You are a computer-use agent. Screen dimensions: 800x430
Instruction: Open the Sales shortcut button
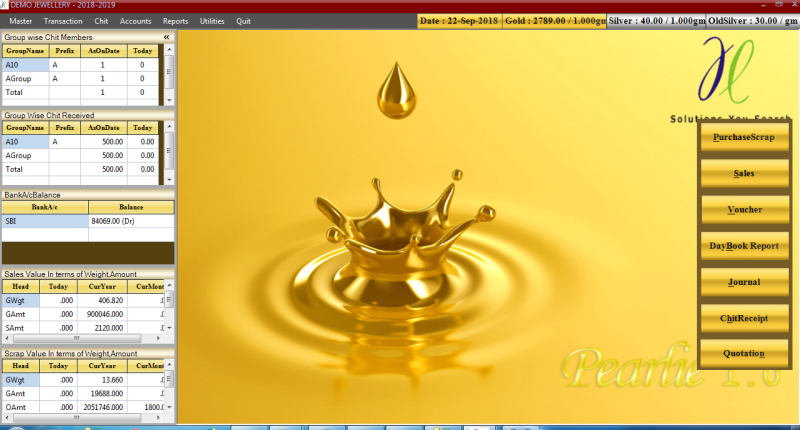743,173
